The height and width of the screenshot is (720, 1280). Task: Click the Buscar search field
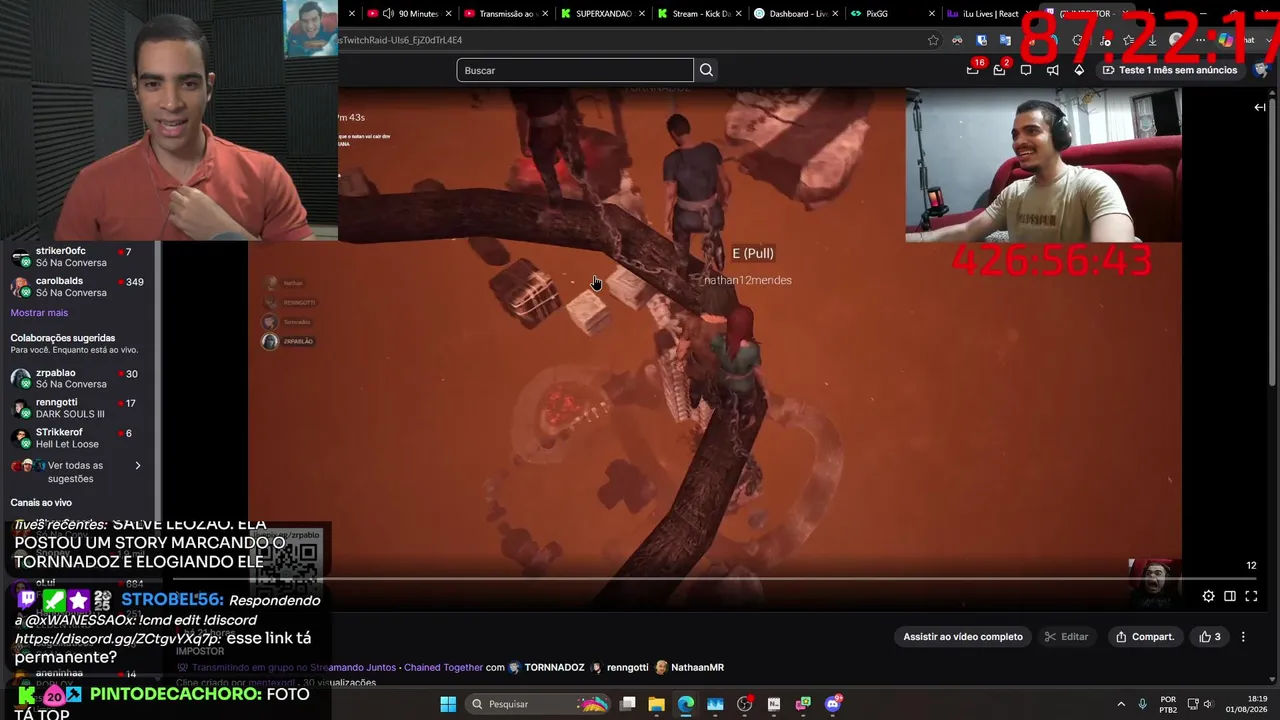(575, 70)
